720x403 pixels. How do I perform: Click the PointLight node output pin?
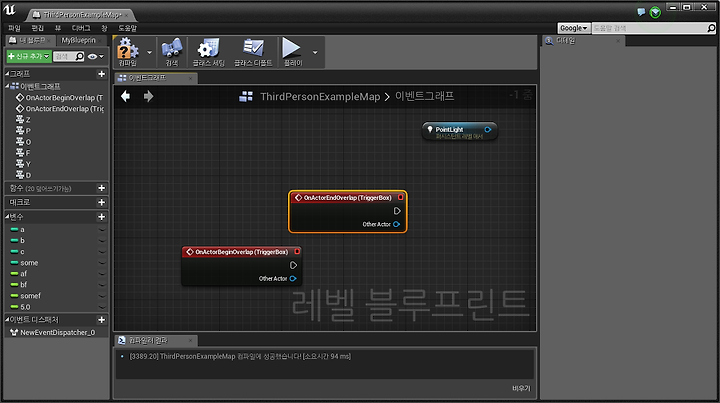[488, 130]
